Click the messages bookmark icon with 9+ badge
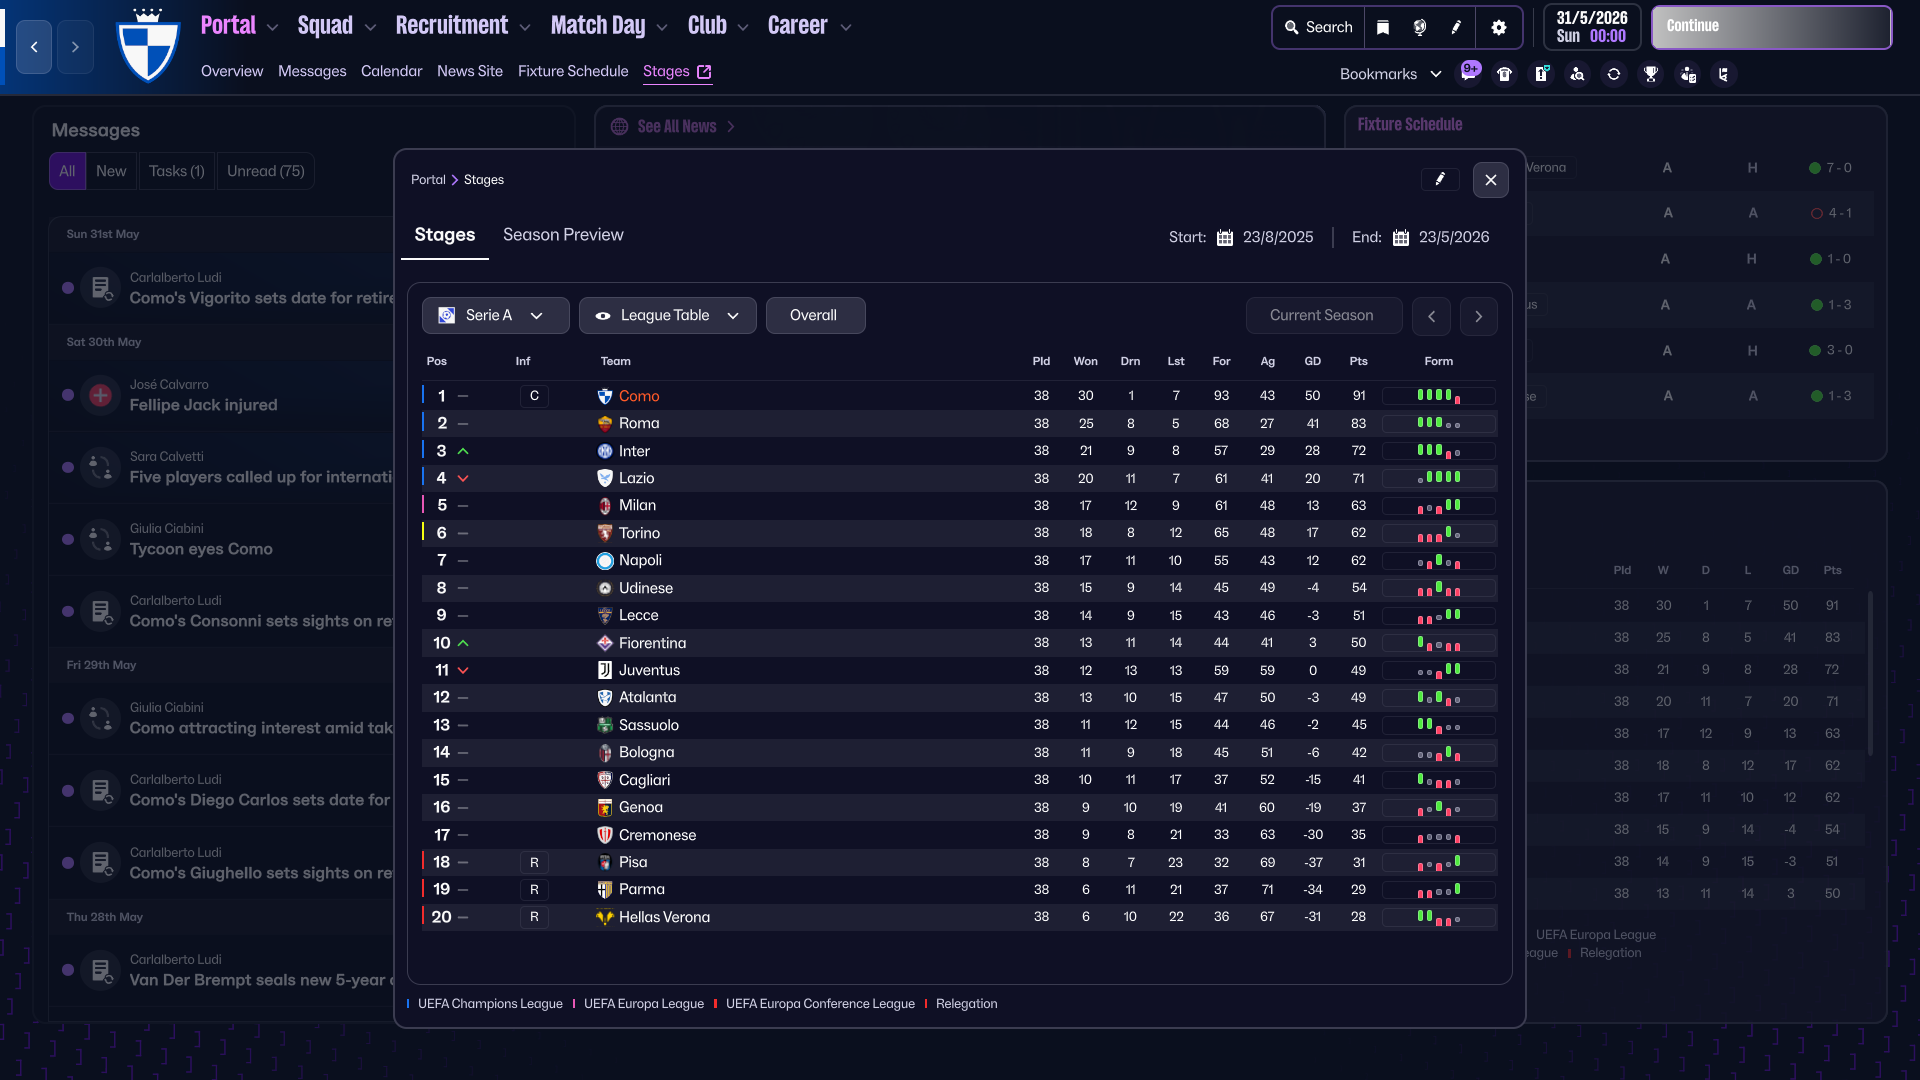1920x1080 pixels. [1469, 74]
